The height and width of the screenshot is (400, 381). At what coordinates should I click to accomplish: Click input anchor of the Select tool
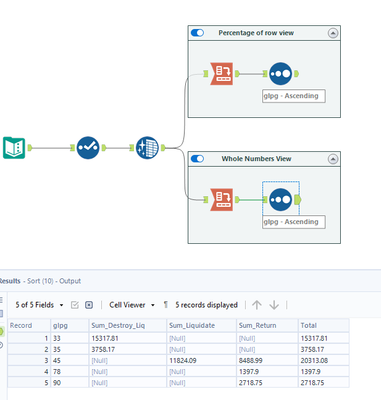pos(73,148)
